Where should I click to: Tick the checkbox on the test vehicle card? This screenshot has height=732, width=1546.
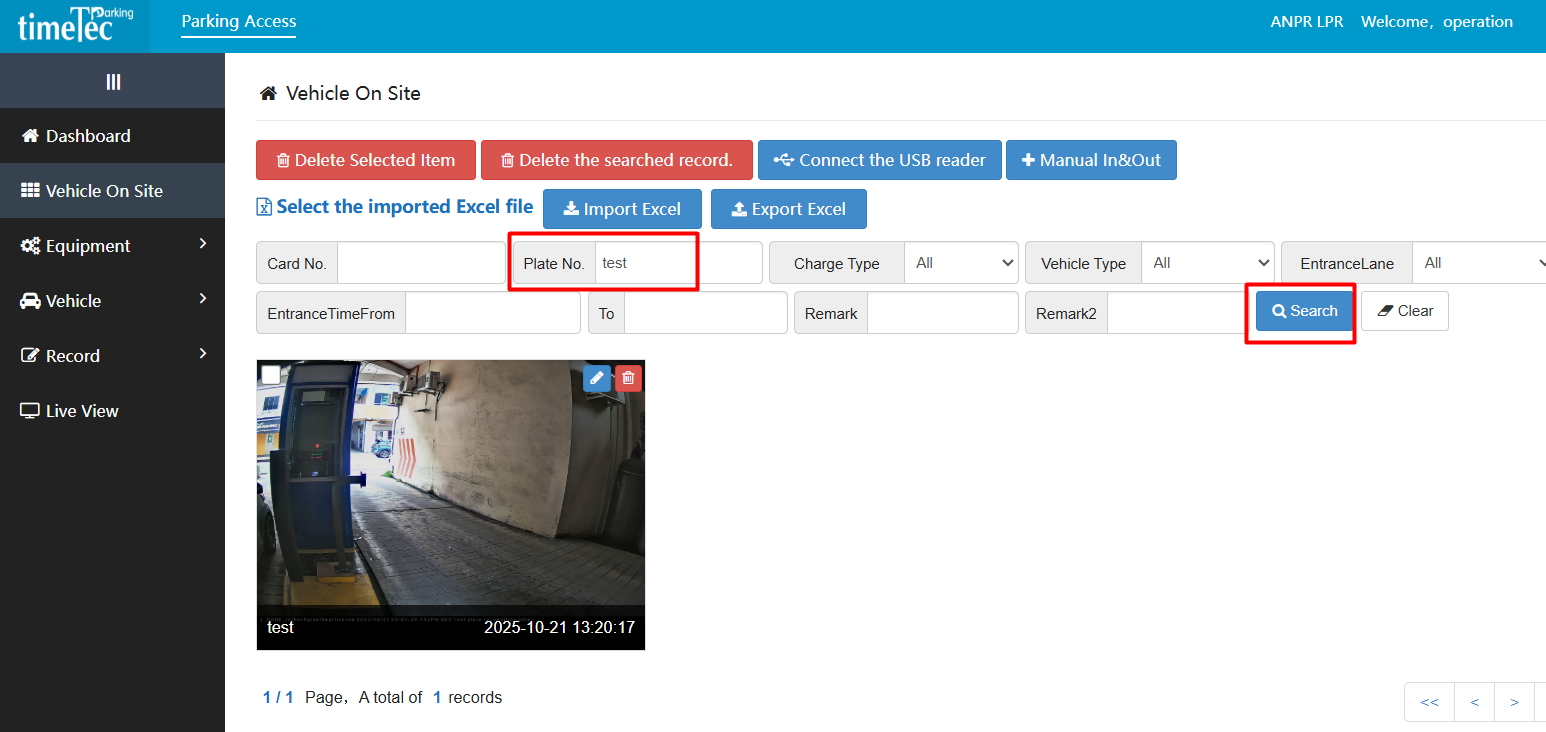(271, 374)
